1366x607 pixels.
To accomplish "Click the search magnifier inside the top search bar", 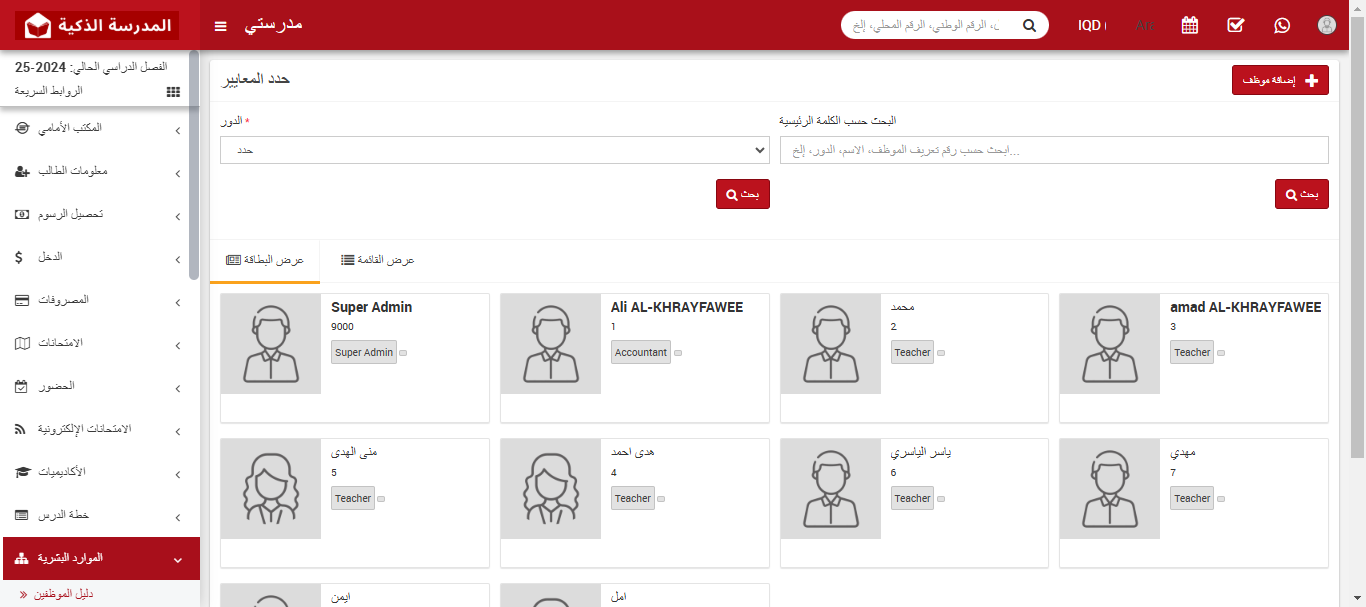I will [1029, 24].
